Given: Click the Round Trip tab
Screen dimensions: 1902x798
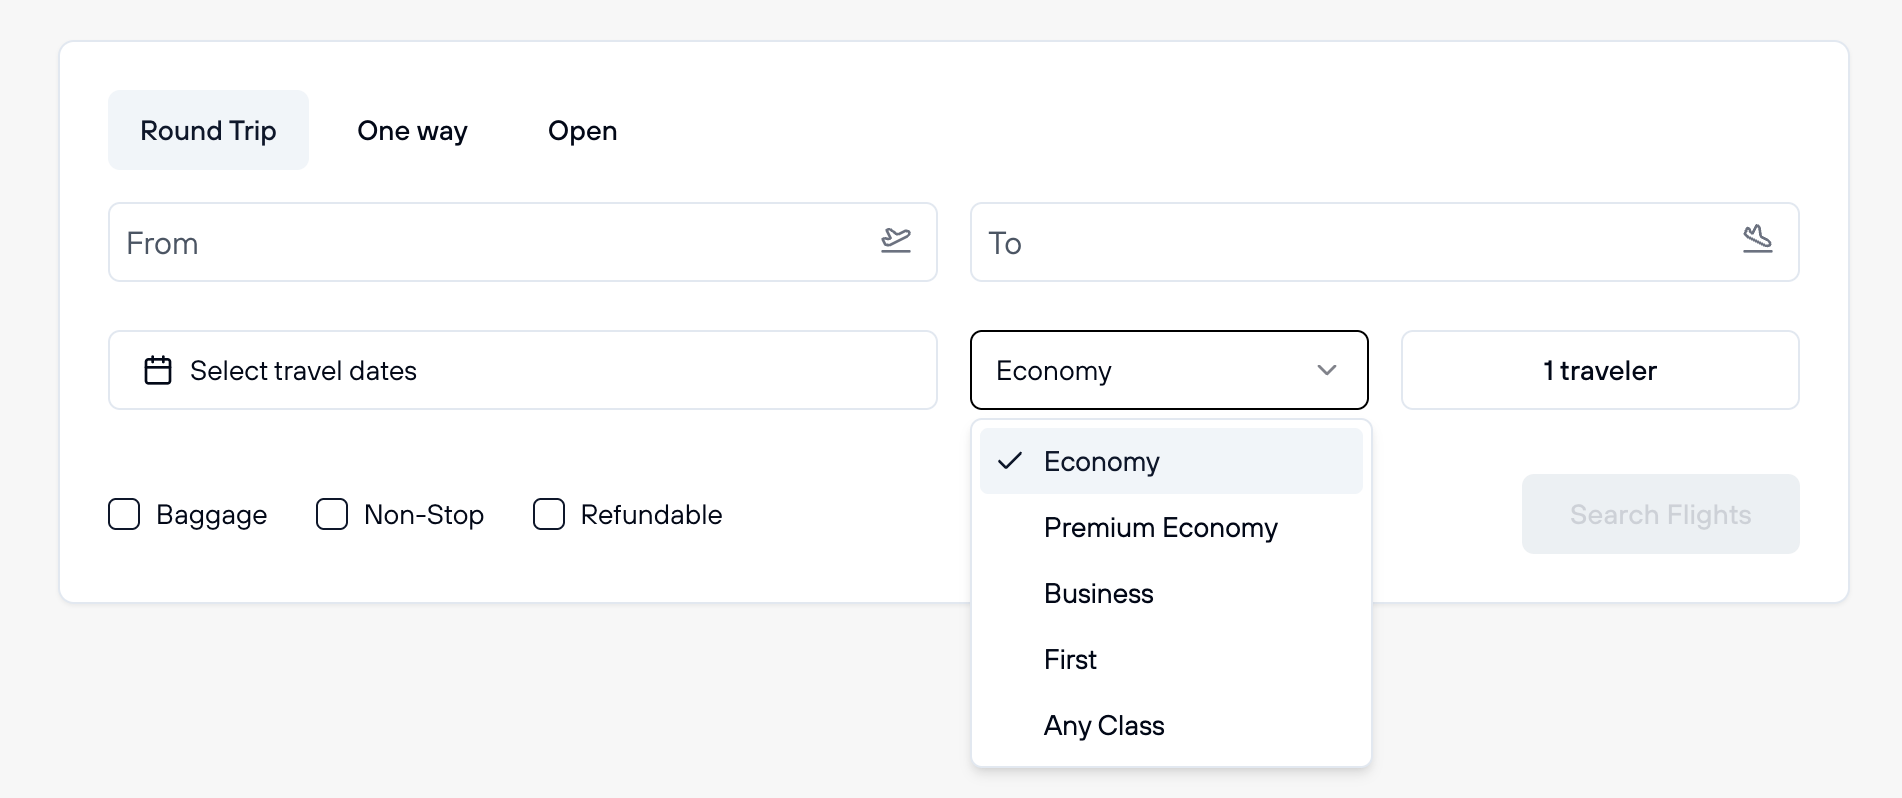Looking at the screenshot, I should (208, 130).
